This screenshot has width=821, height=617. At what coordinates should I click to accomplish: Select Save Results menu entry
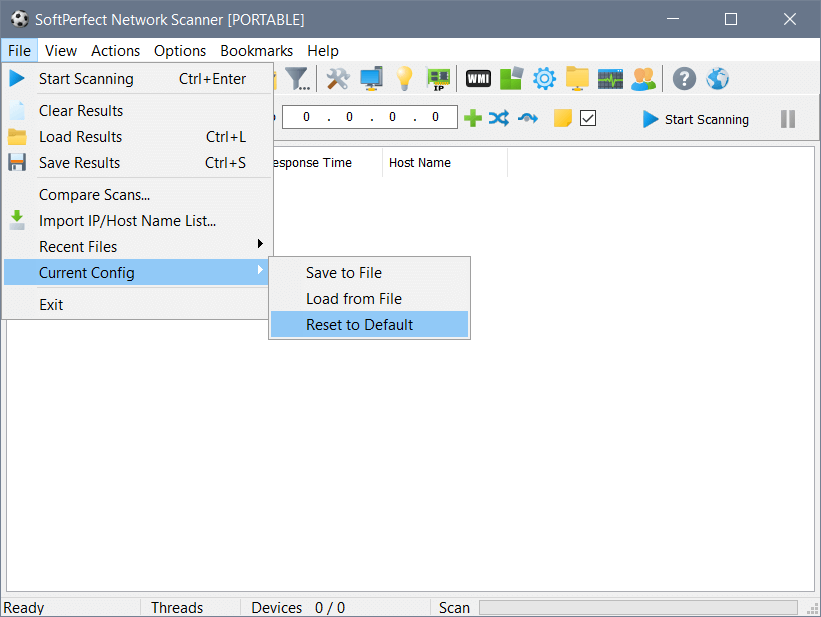point(138,163)
